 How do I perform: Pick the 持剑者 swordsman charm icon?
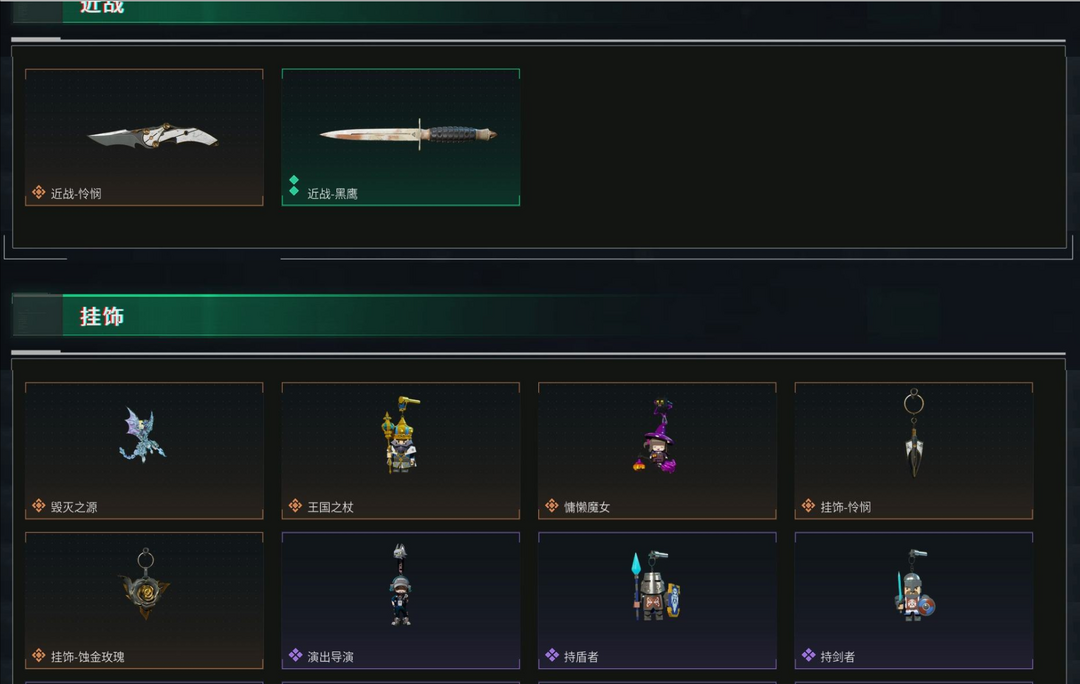pyautogui.click(x=913, y=585)
